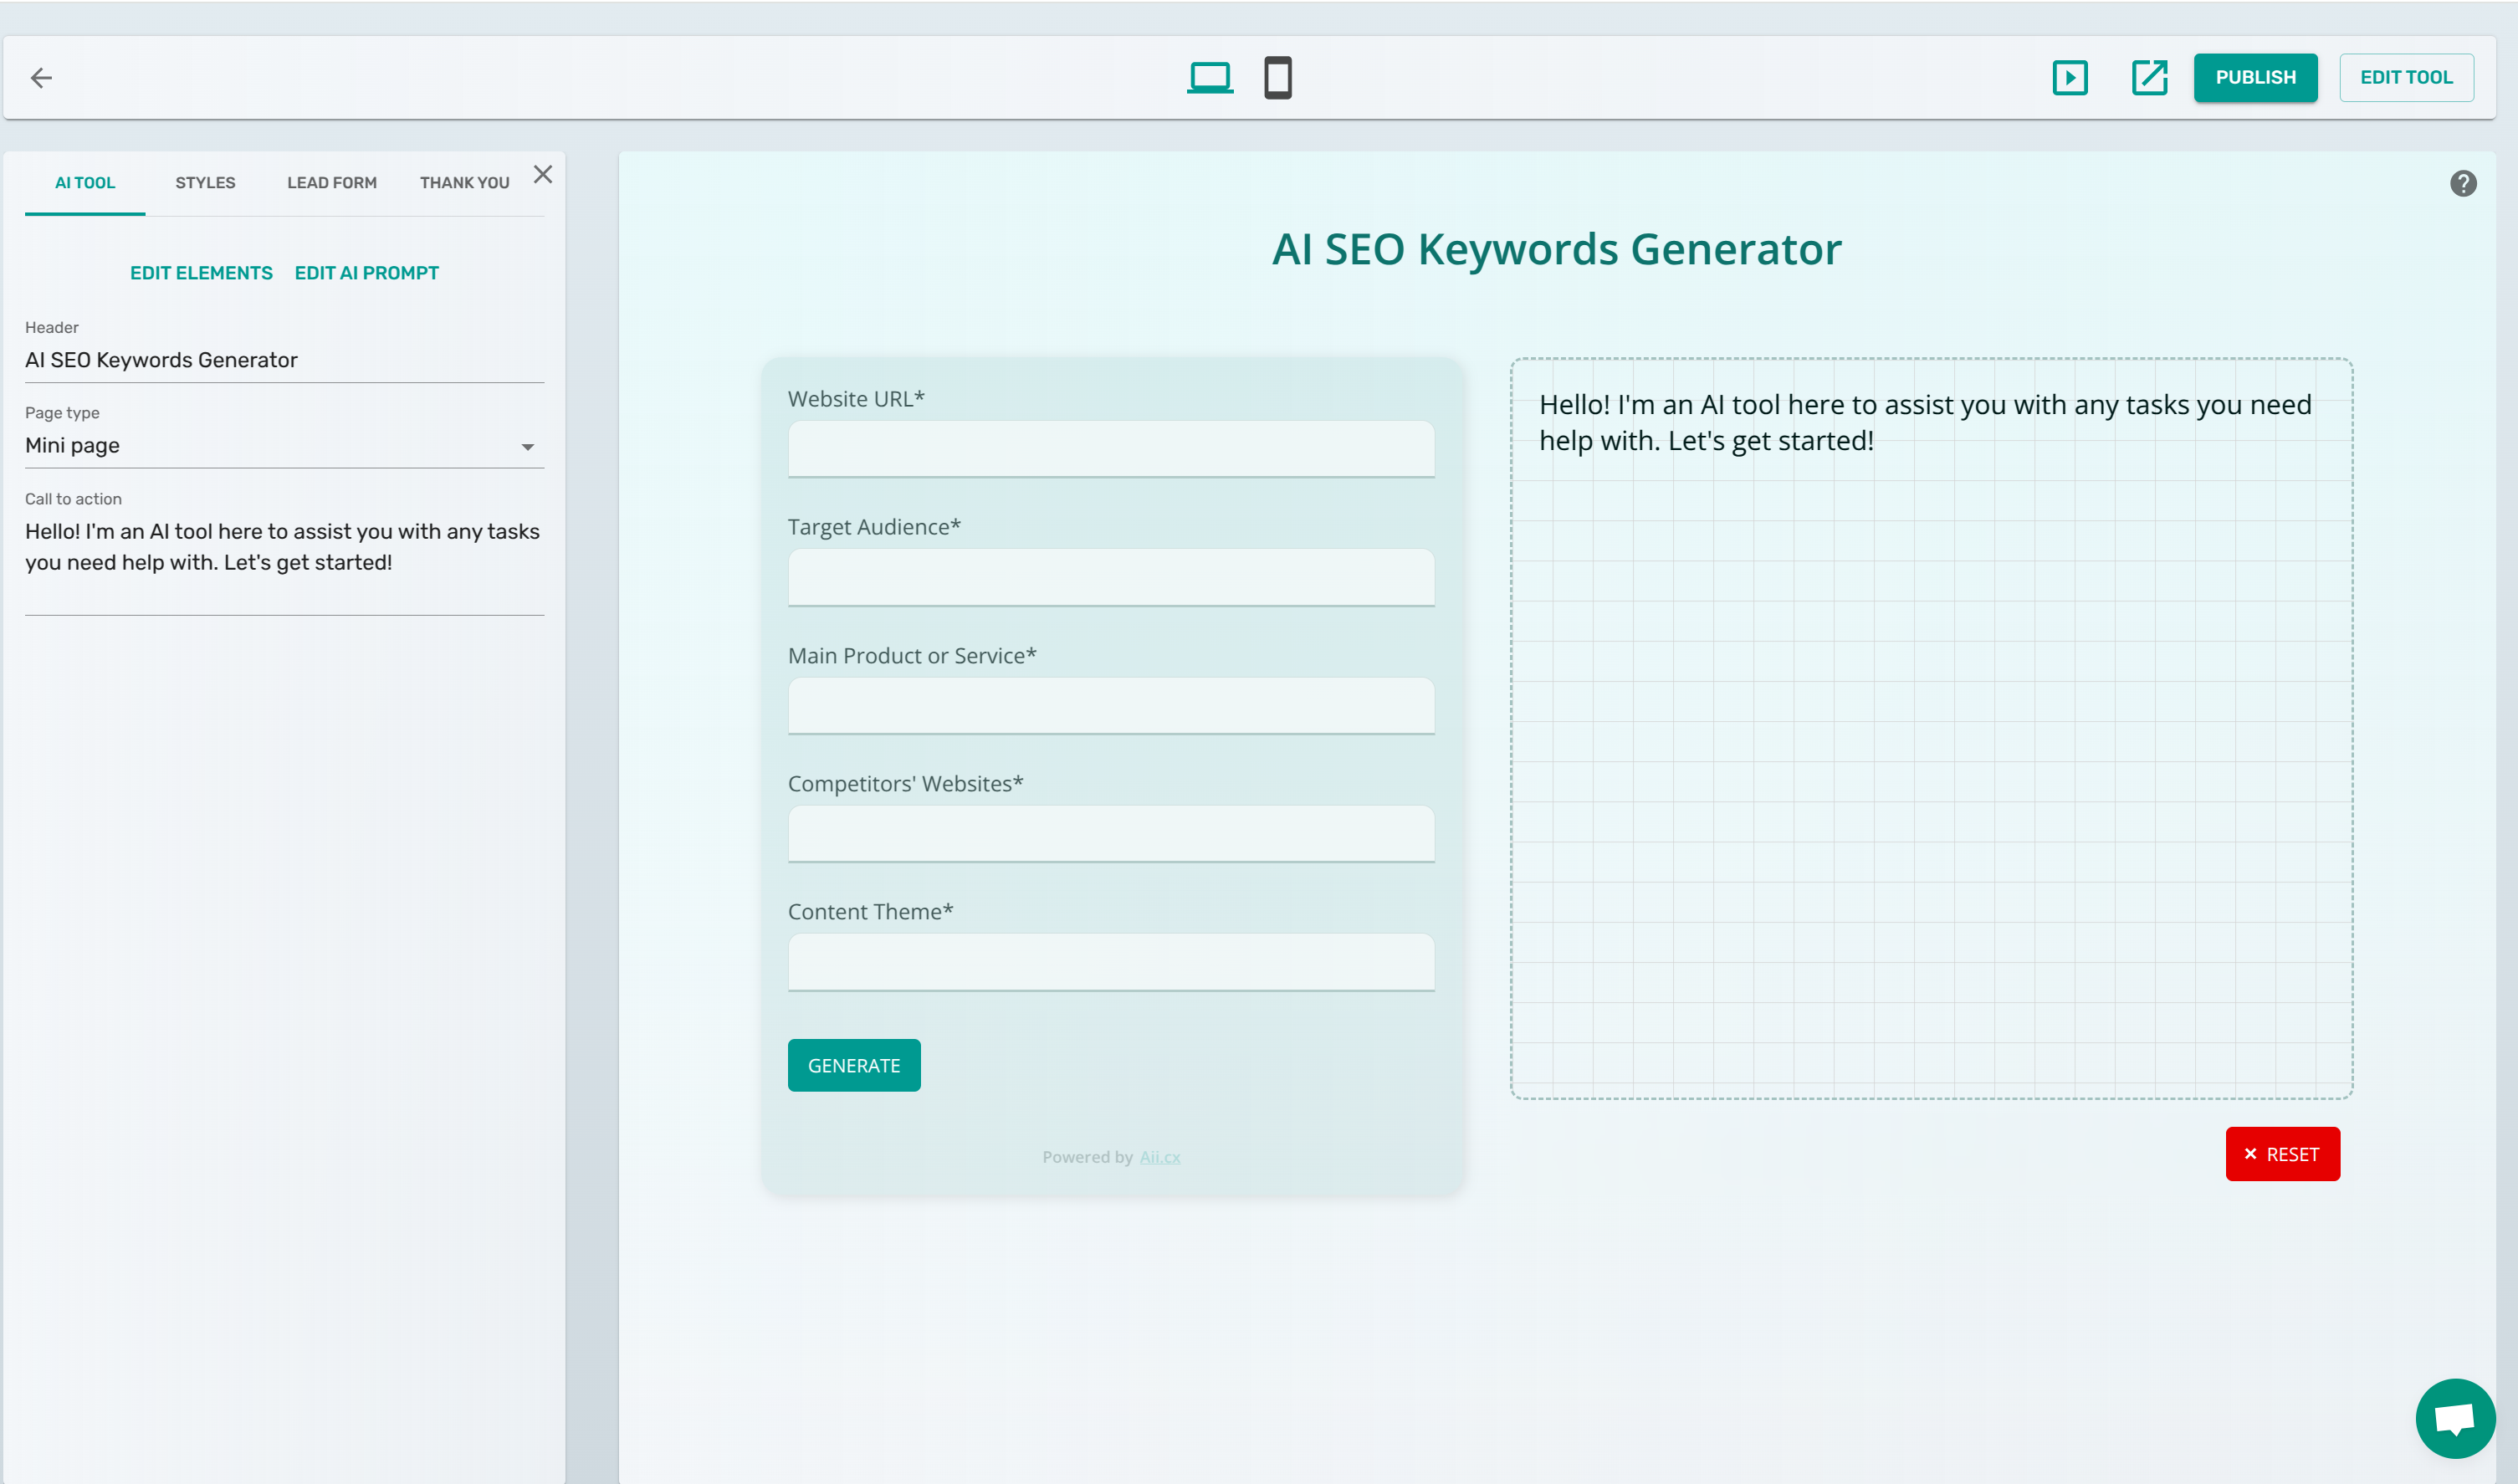Image resolution: width=2518 pixels, height=1484 pixels.
Task: Click the AI SEO Keywords Generator title
Action: coord(1556,249)
